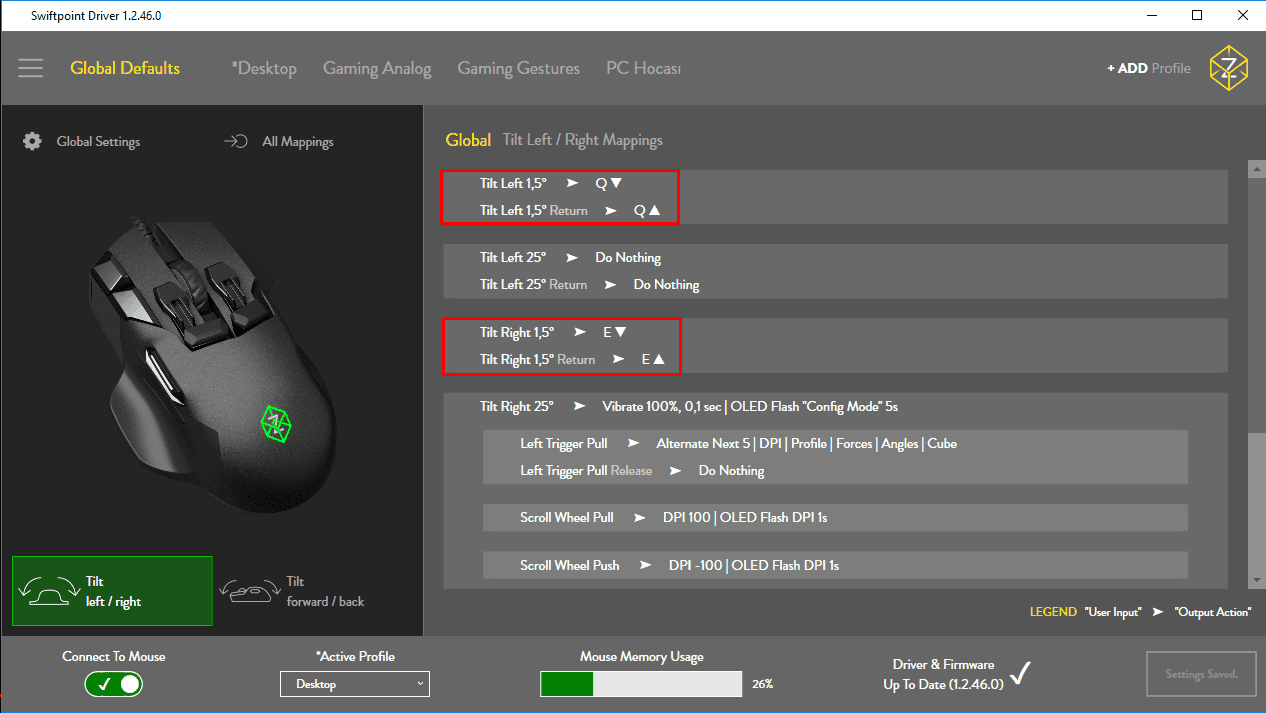
Task: Click the ADD Profile button
Action: (1148, 68)
